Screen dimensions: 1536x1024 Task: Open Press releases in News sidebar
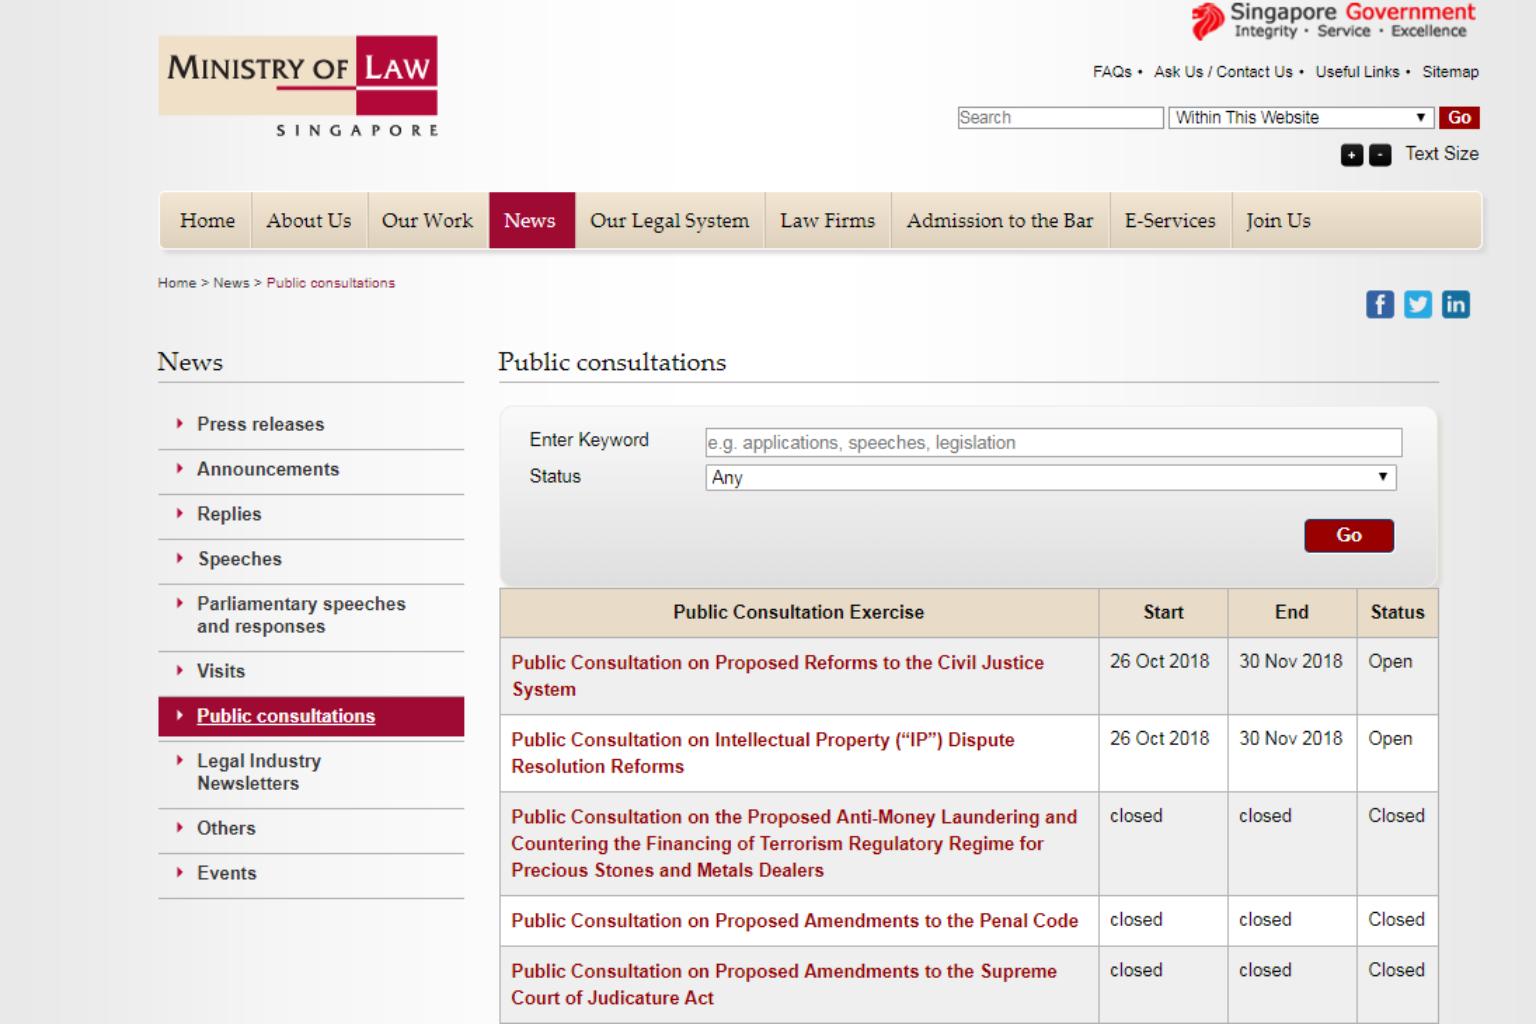point(260,424)
